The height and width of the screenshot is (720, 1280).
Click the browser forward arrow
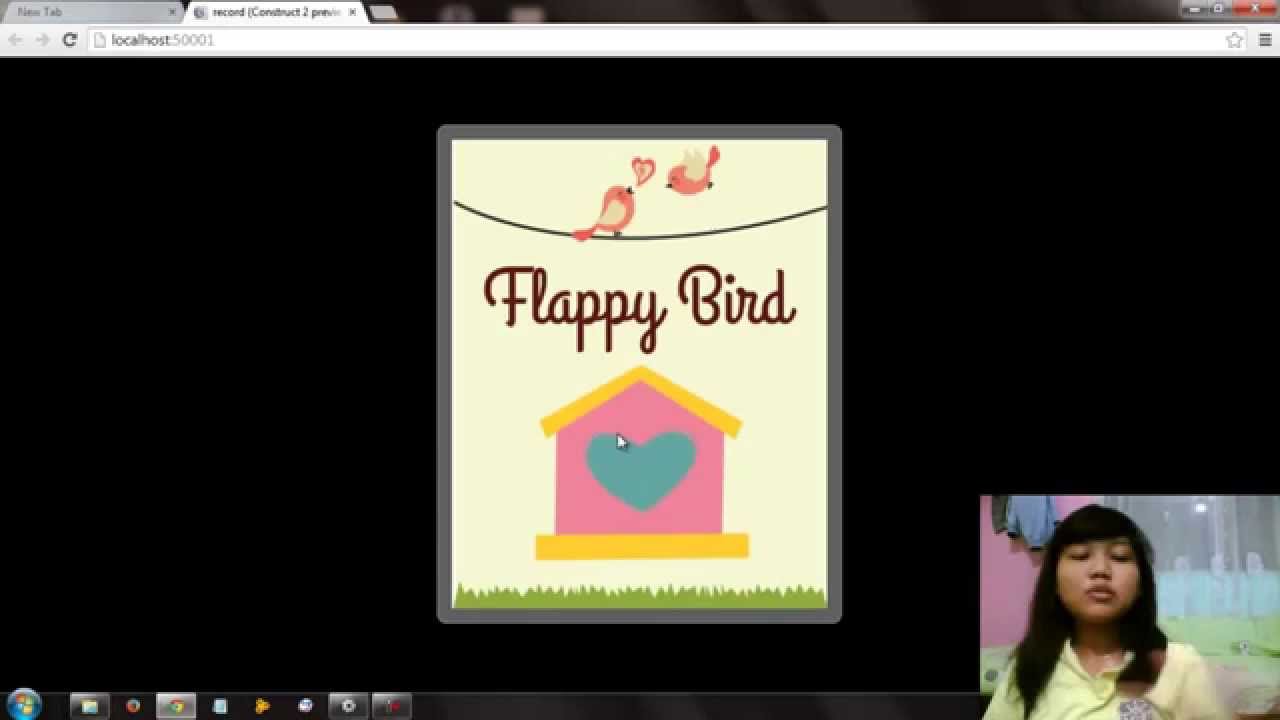42,40
